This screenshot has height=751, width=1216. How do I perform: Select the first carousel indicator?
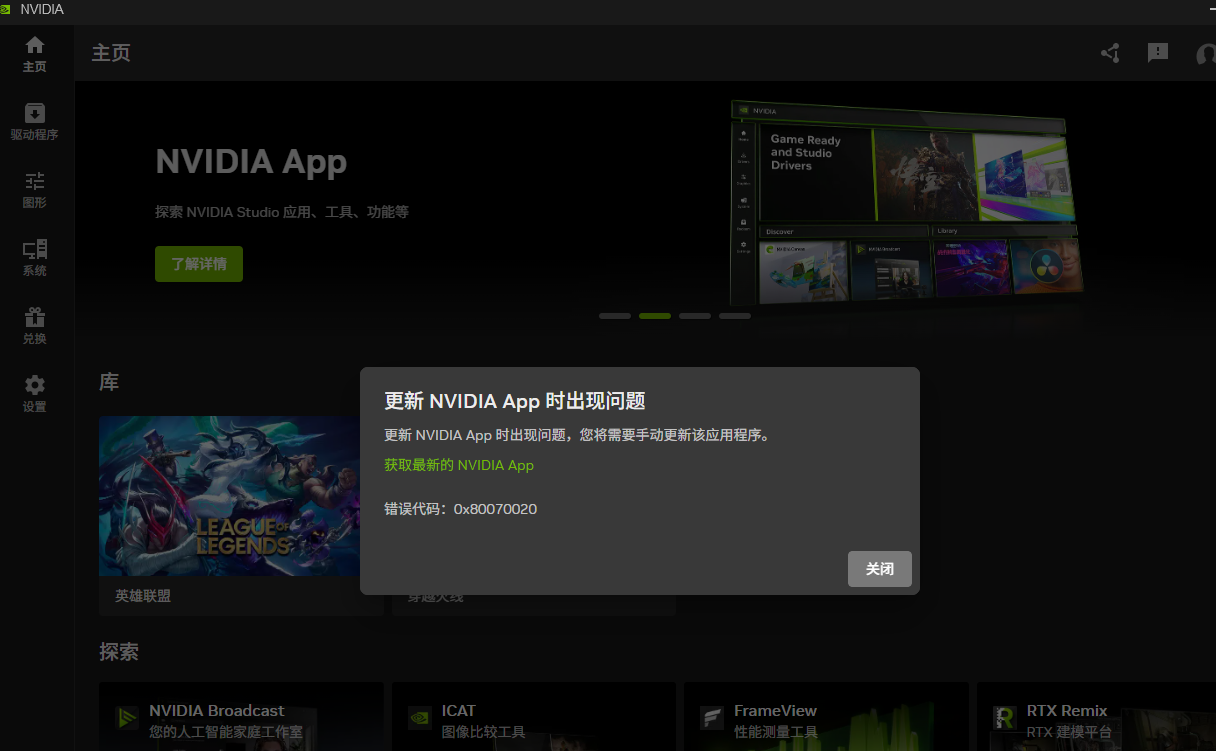pyautogui.click(x=615, y=316)
